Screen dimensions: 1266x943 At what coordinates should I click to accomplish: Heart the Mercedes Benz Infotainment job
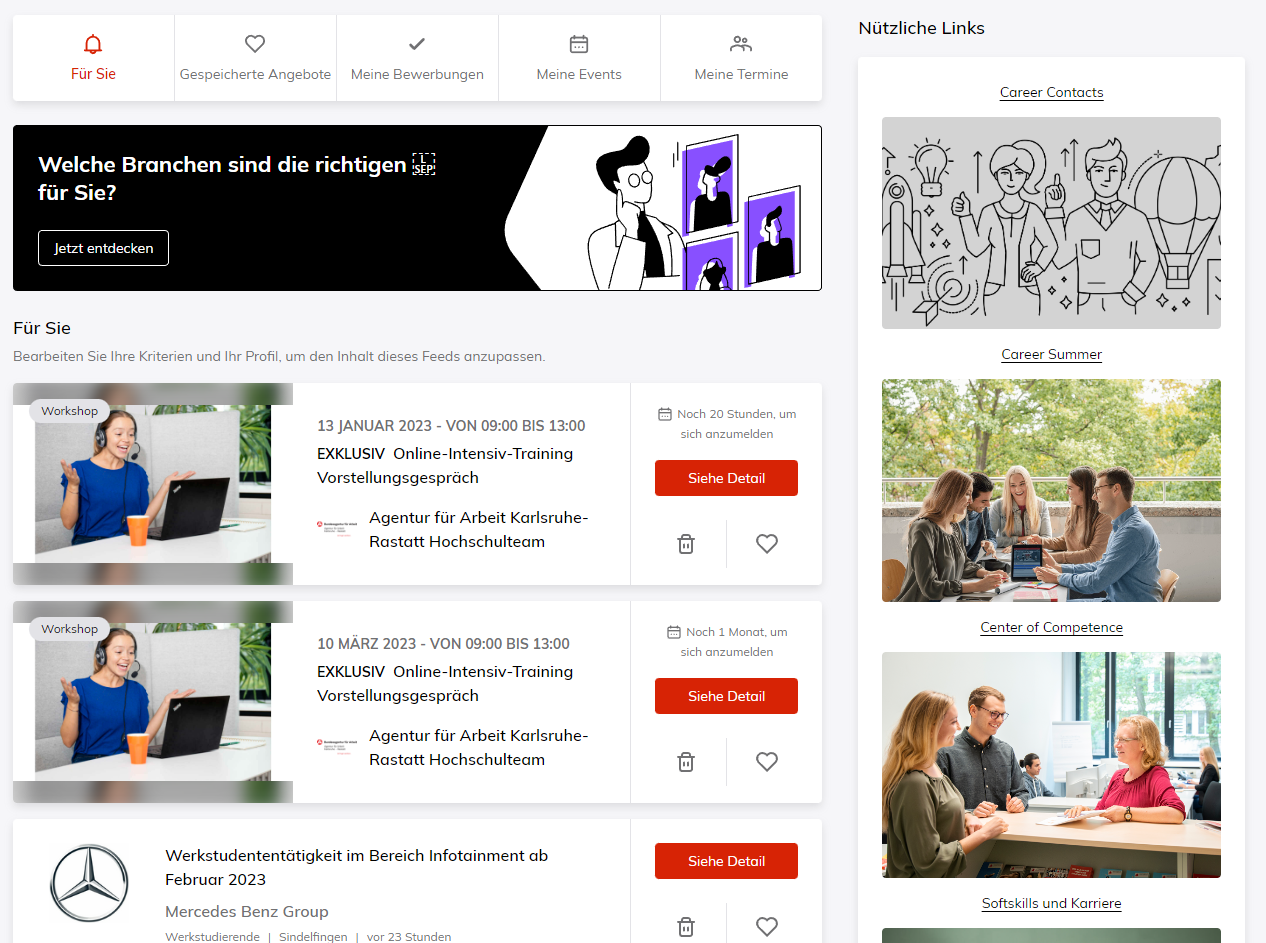coord(767,927)
